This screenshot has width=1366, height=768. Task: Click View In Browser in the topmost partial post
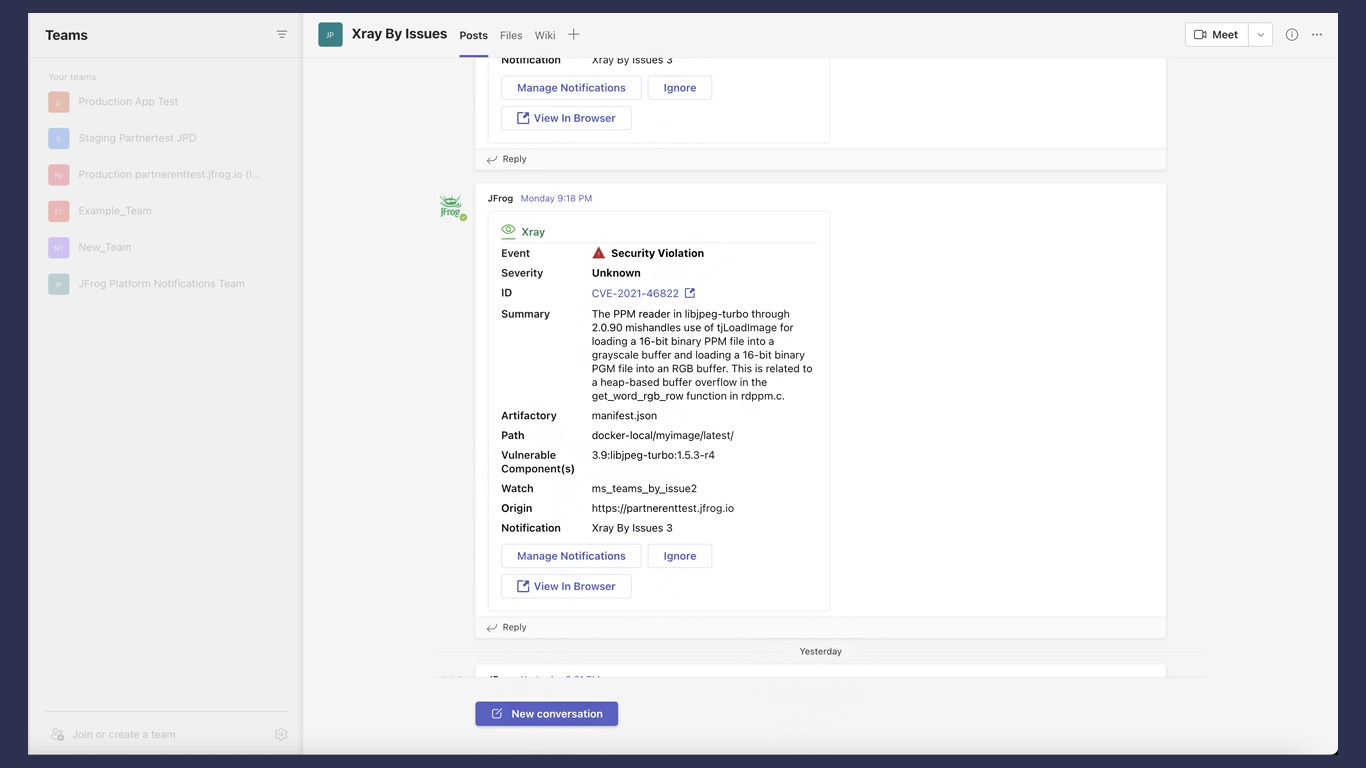pos(566,118)
